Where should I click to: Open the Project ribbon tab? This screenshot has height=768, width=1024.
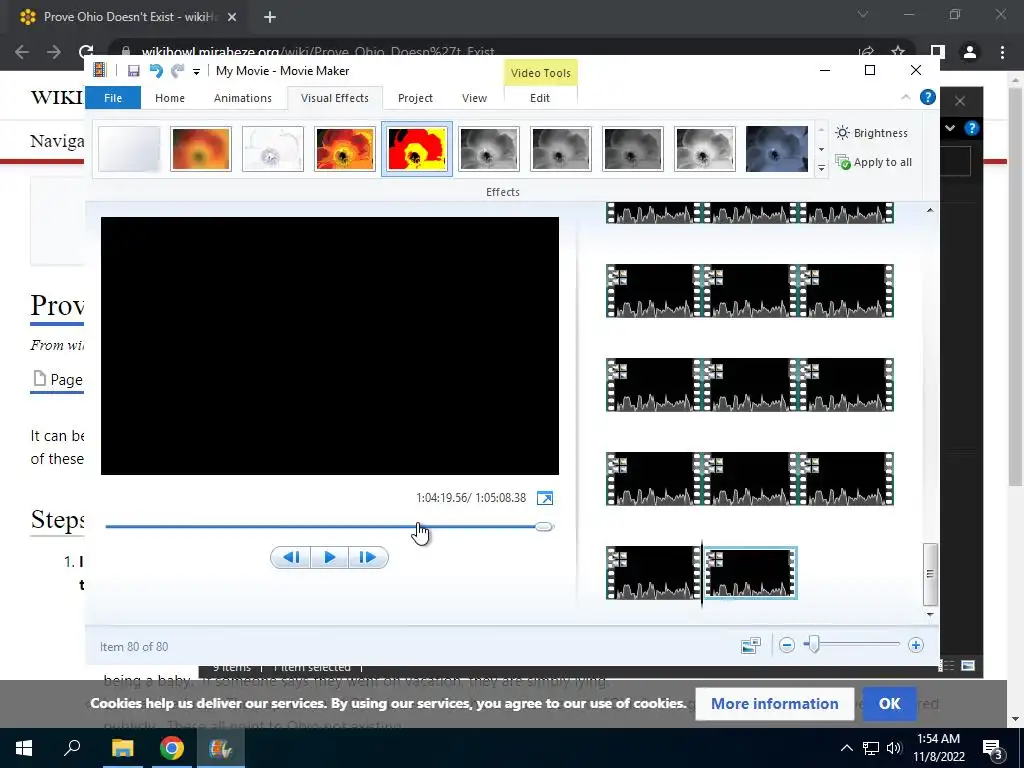pos(415,98)
